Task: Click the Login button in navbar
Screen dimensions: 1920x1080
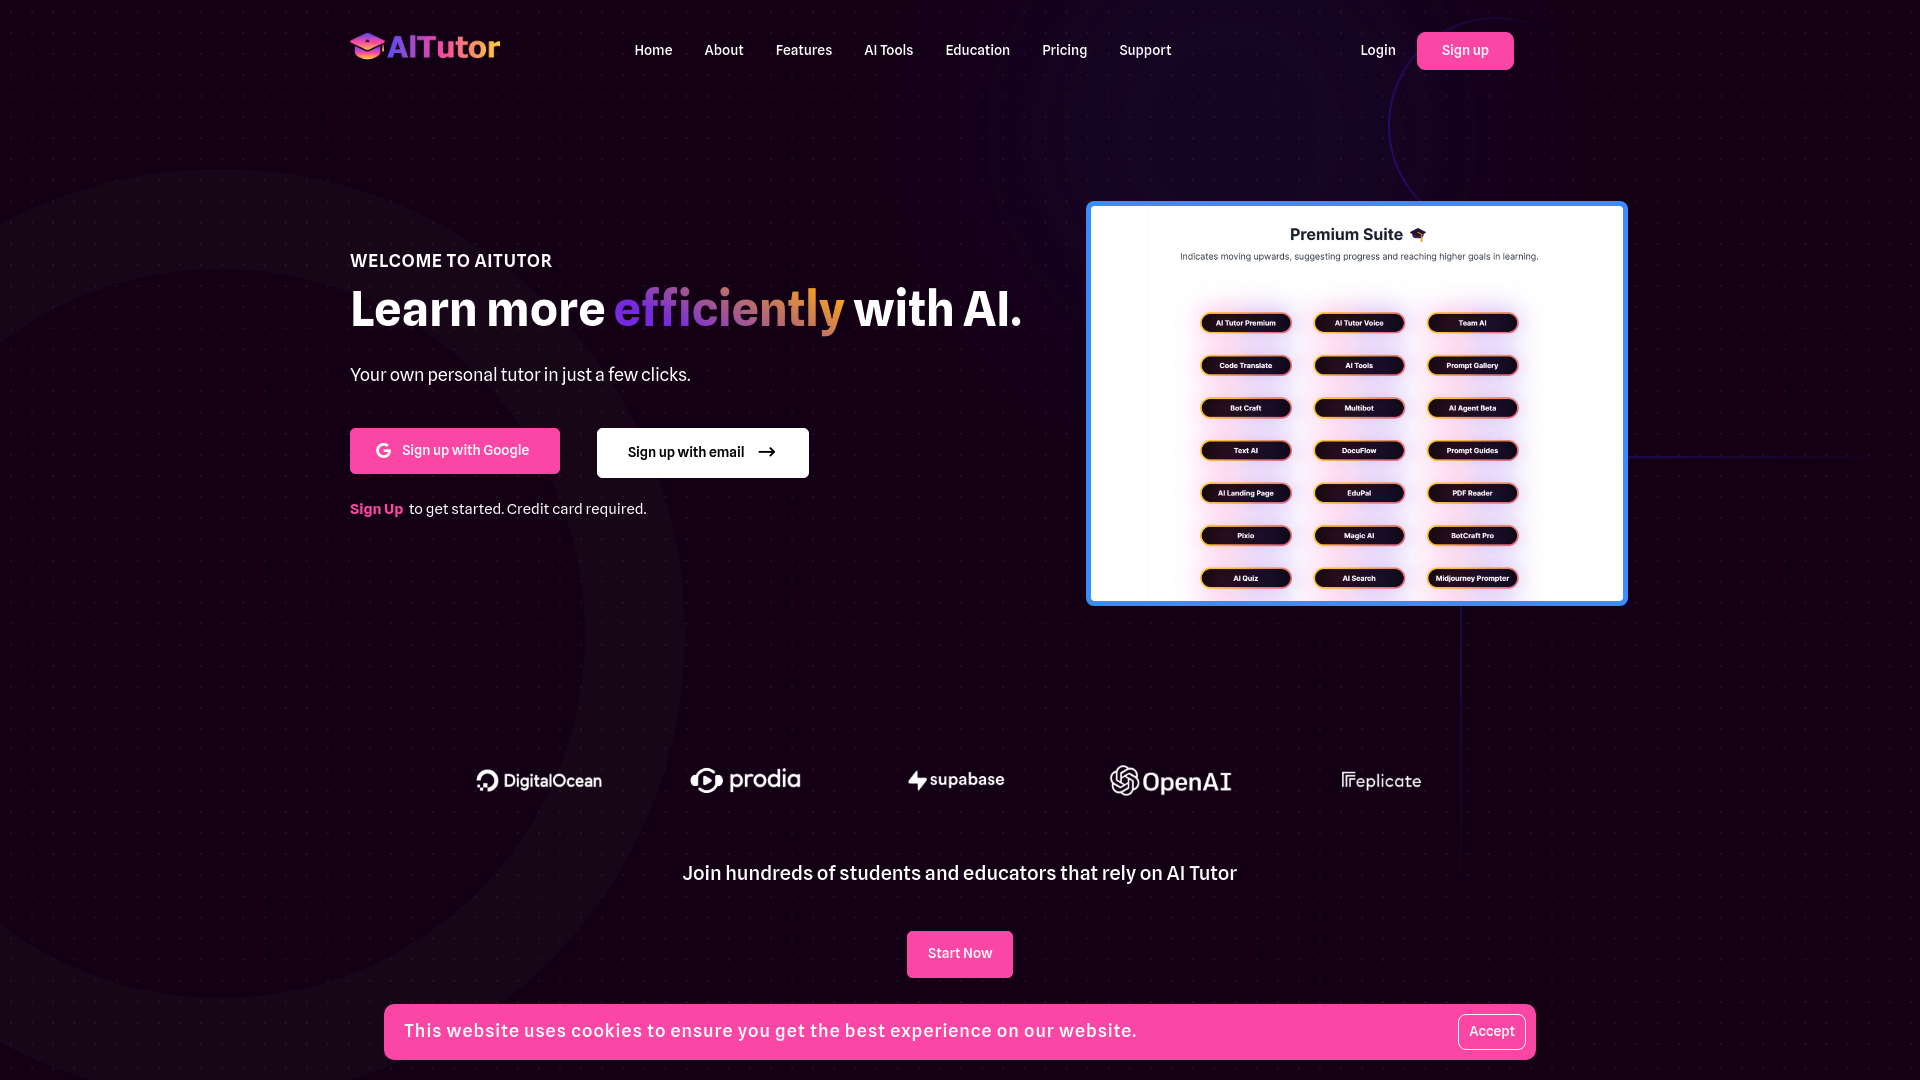Action: [1377, 50]
